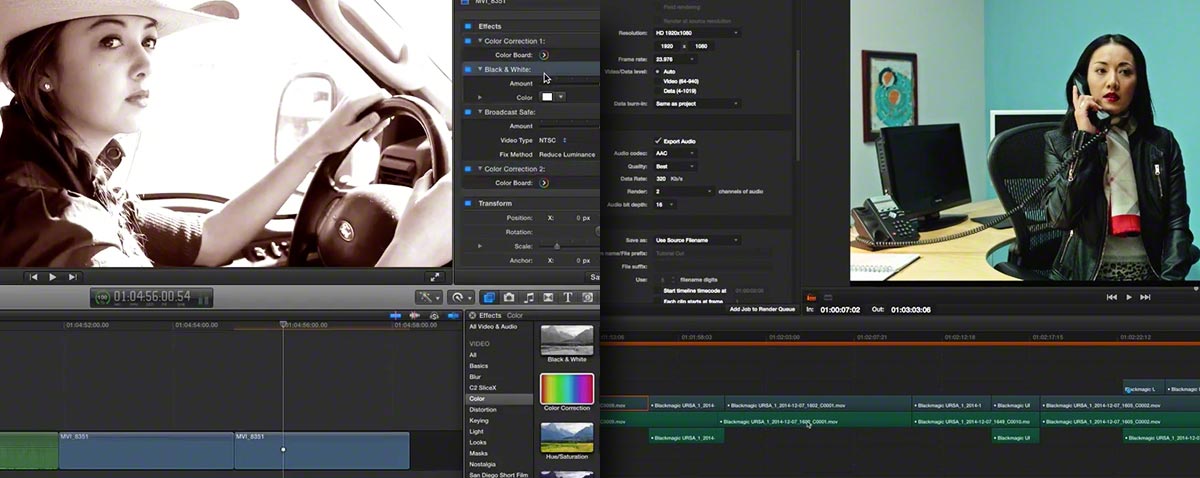Toggle audio skimming icon above timeline
The width and height of the screenshot is (1200, 478).
(416, 315)
